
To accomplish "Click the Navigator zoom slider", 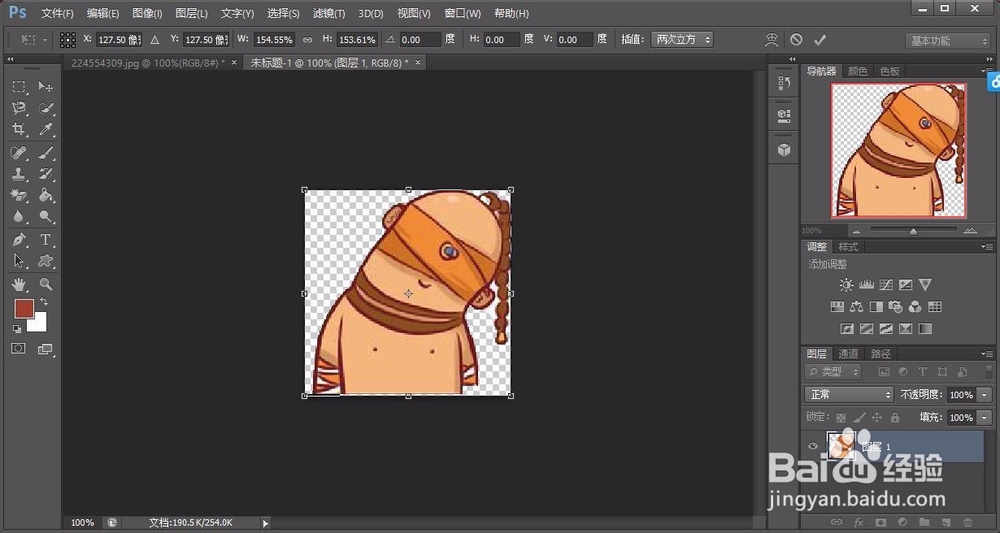I will [x=913, y=231].
